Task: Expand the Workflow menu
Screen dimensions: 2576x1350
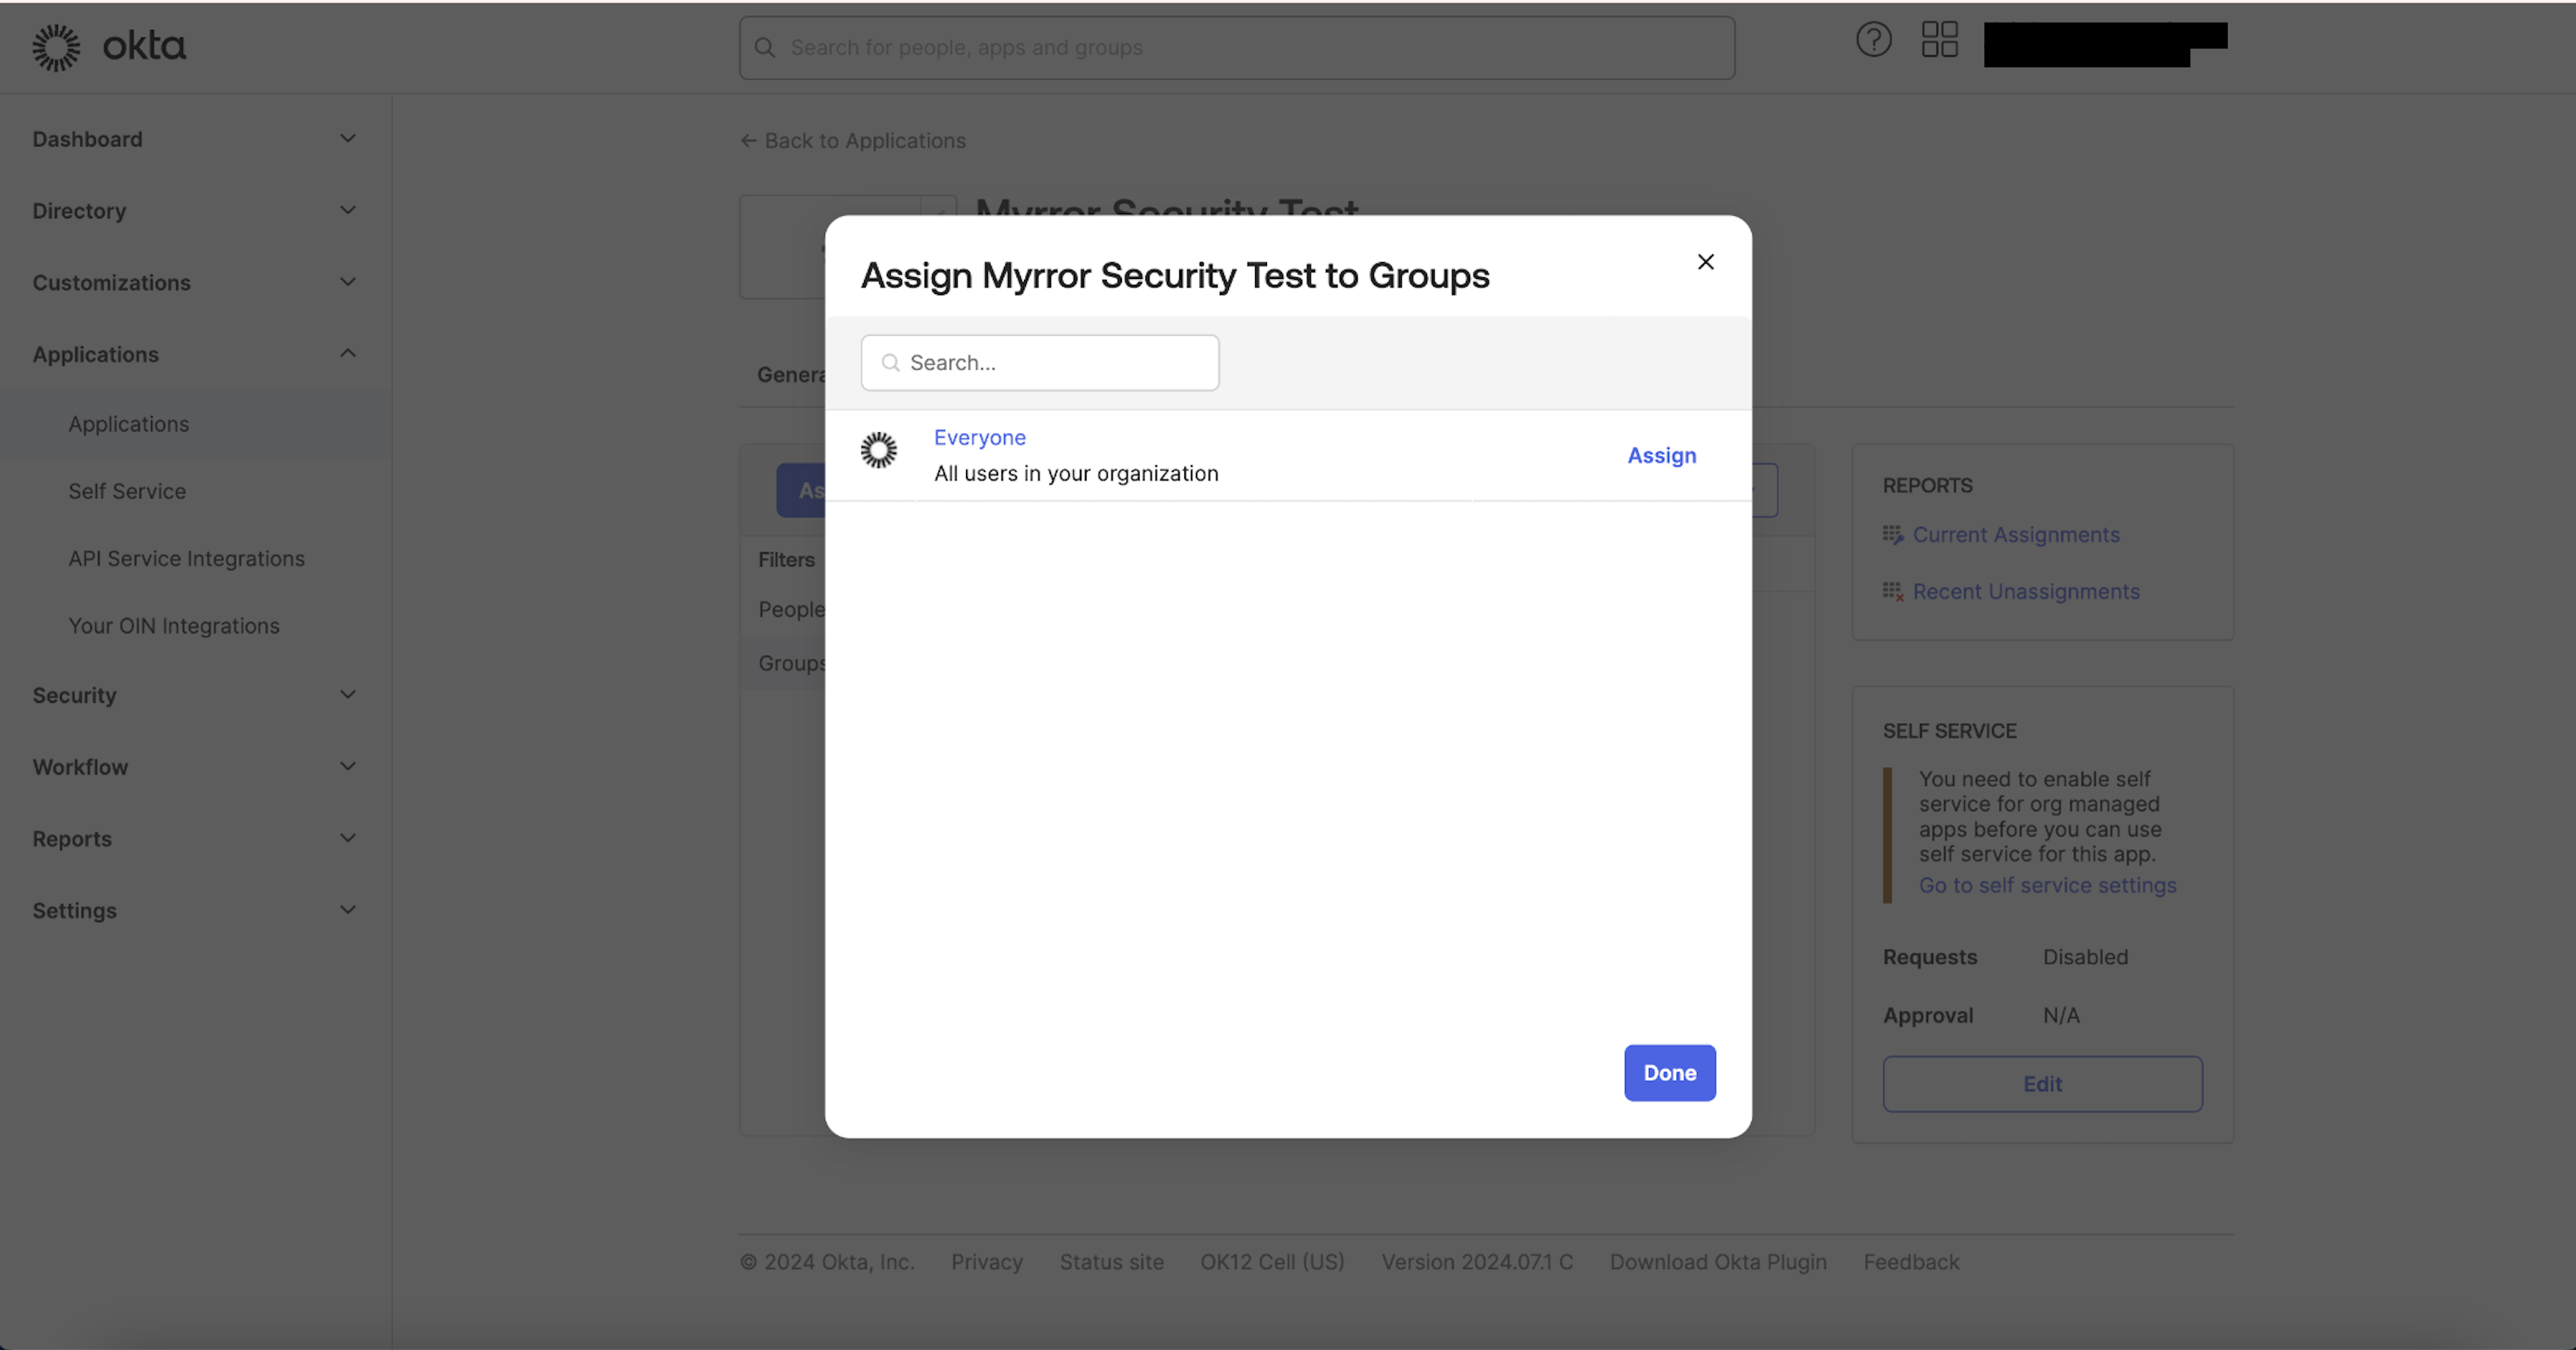Action: click(x=347, y=767)
